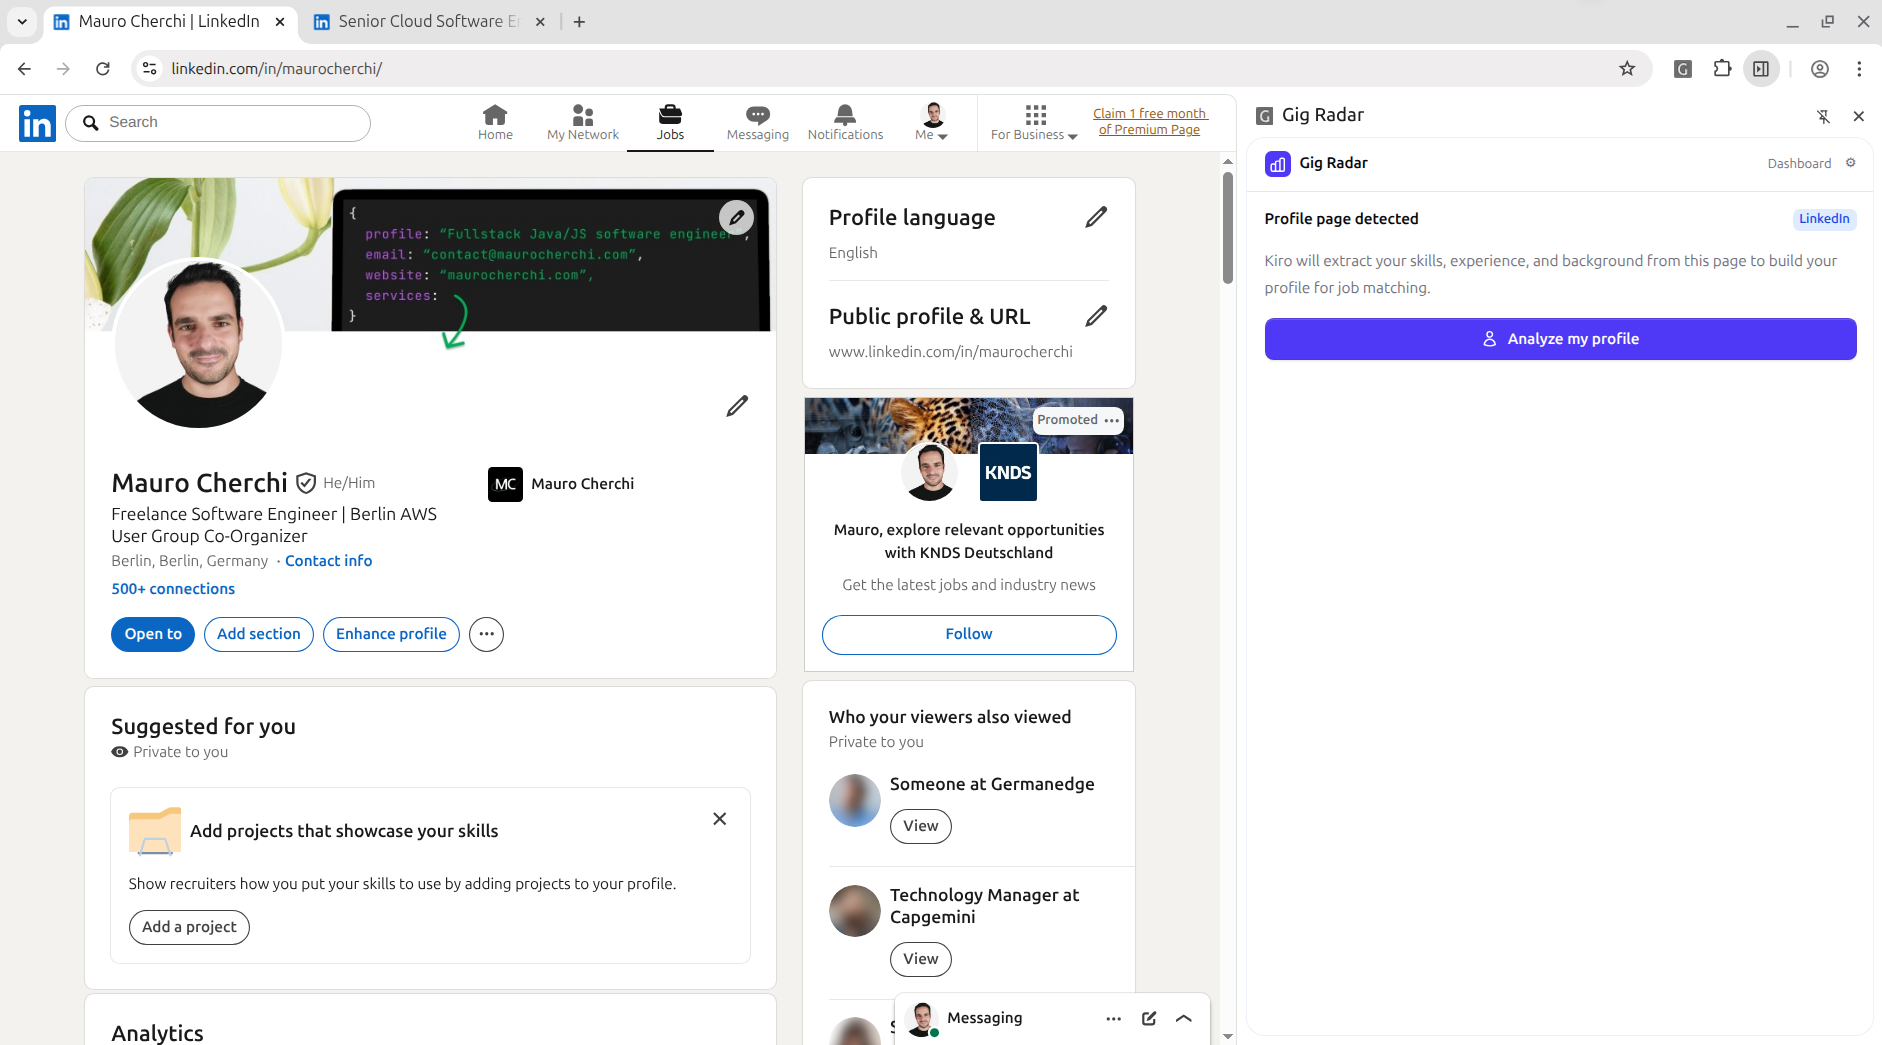
Task: Edit Profile language pencil icon
Action: (1096, 217)
